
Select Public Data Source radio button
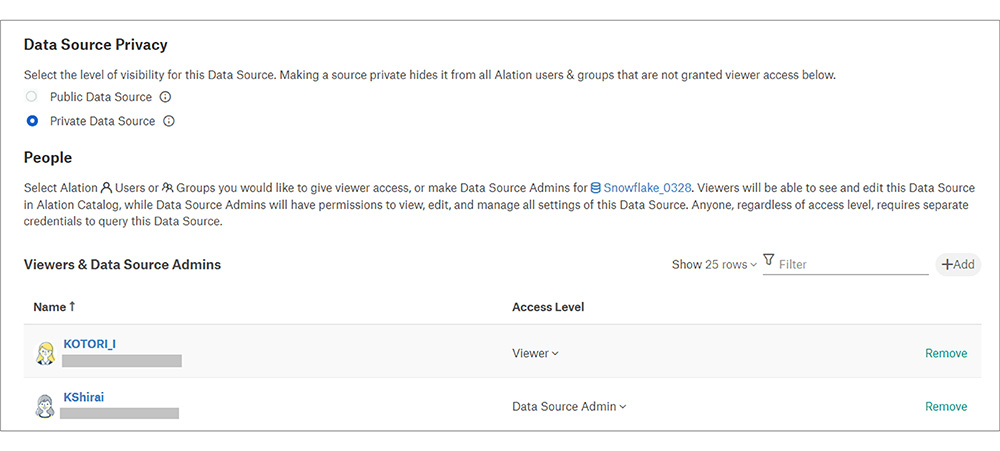pyautogui.click(x=33, y=97)
